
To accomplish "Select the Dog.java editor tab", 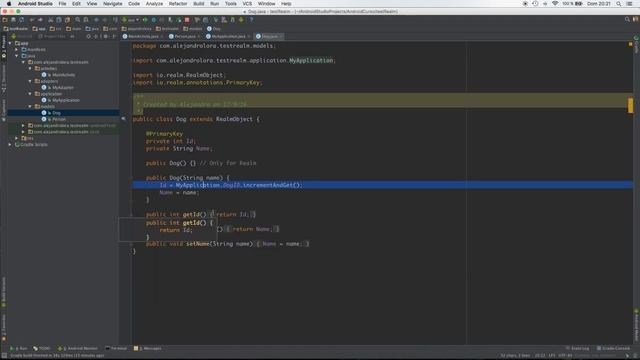I will pos(269,36).
